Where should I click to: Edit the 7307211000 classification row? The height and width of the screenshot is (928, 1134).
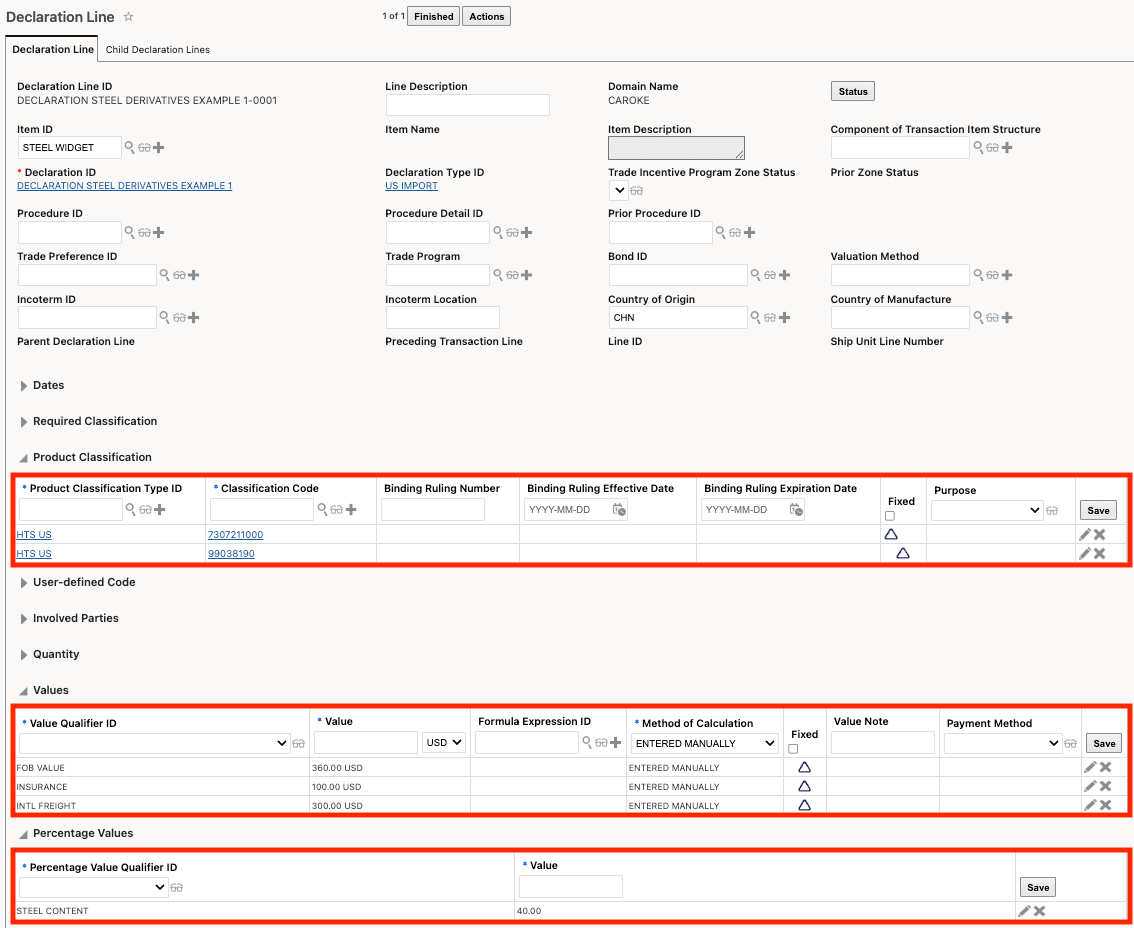[x=1085, y=535]
